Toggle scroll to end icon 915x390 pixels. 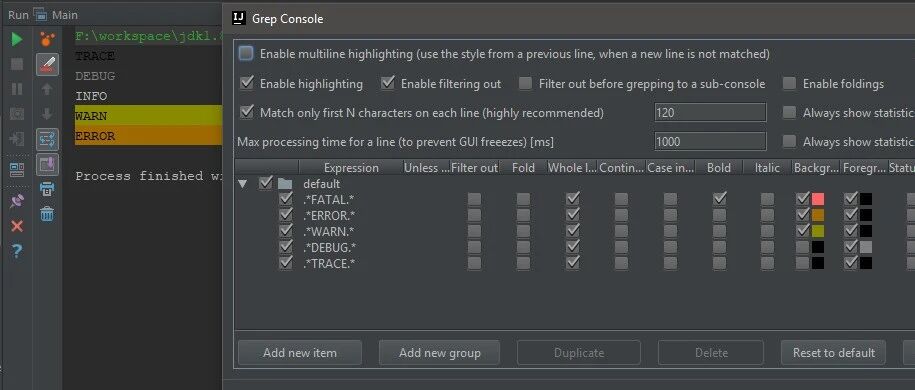tap(47, 164)
